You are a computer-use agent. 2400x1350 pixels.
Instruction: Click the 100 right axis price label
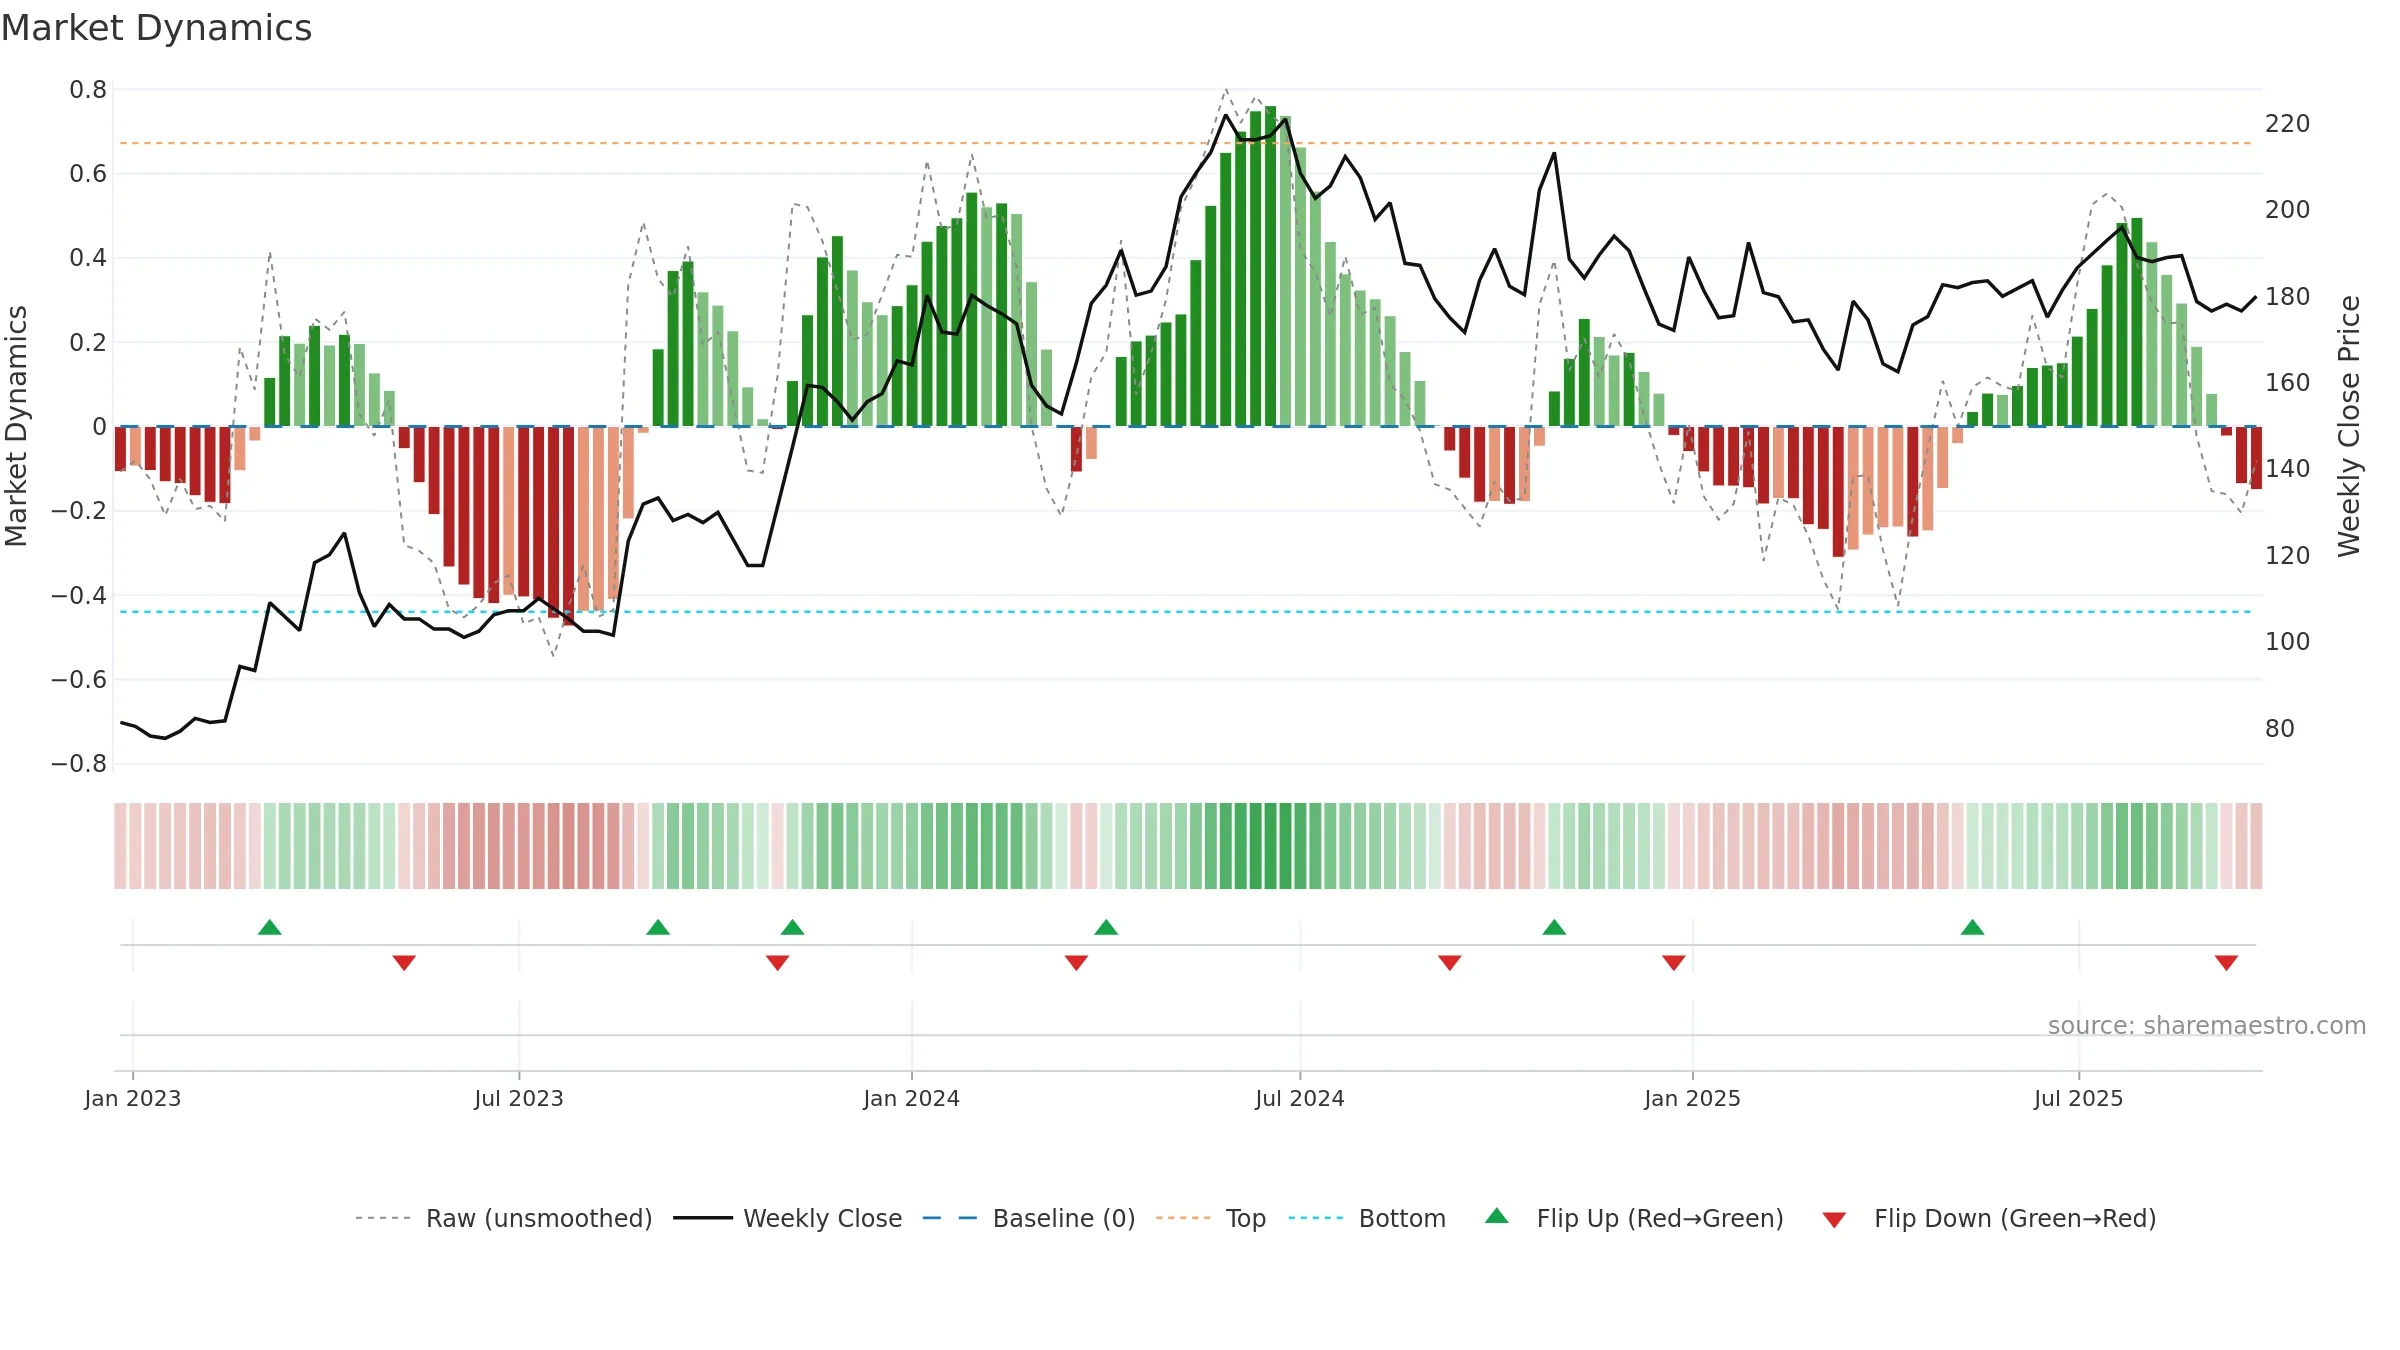coord(2288,642)
